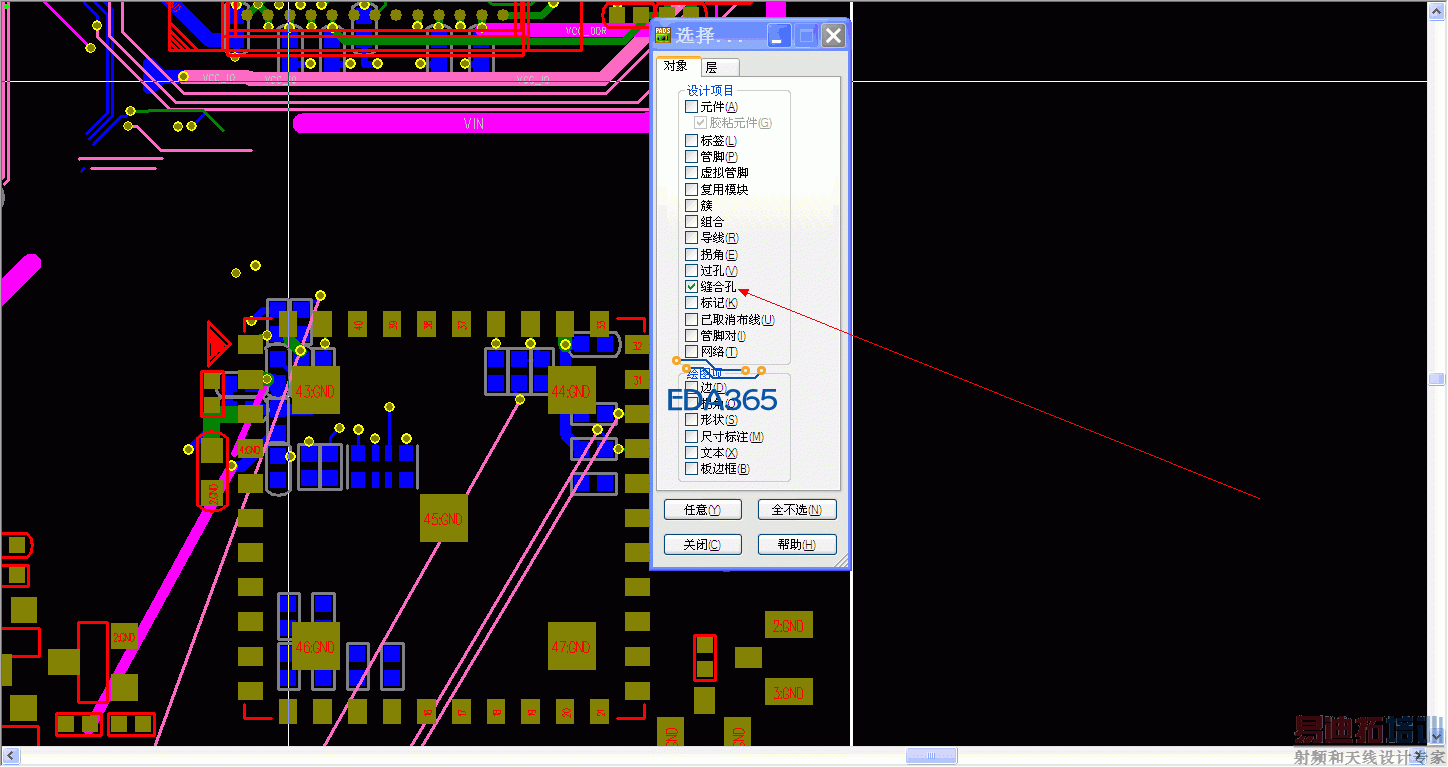This screenshot has width=1448, height=767.
Task: Click the 全不选(N) button
Action: click(797, 510)
